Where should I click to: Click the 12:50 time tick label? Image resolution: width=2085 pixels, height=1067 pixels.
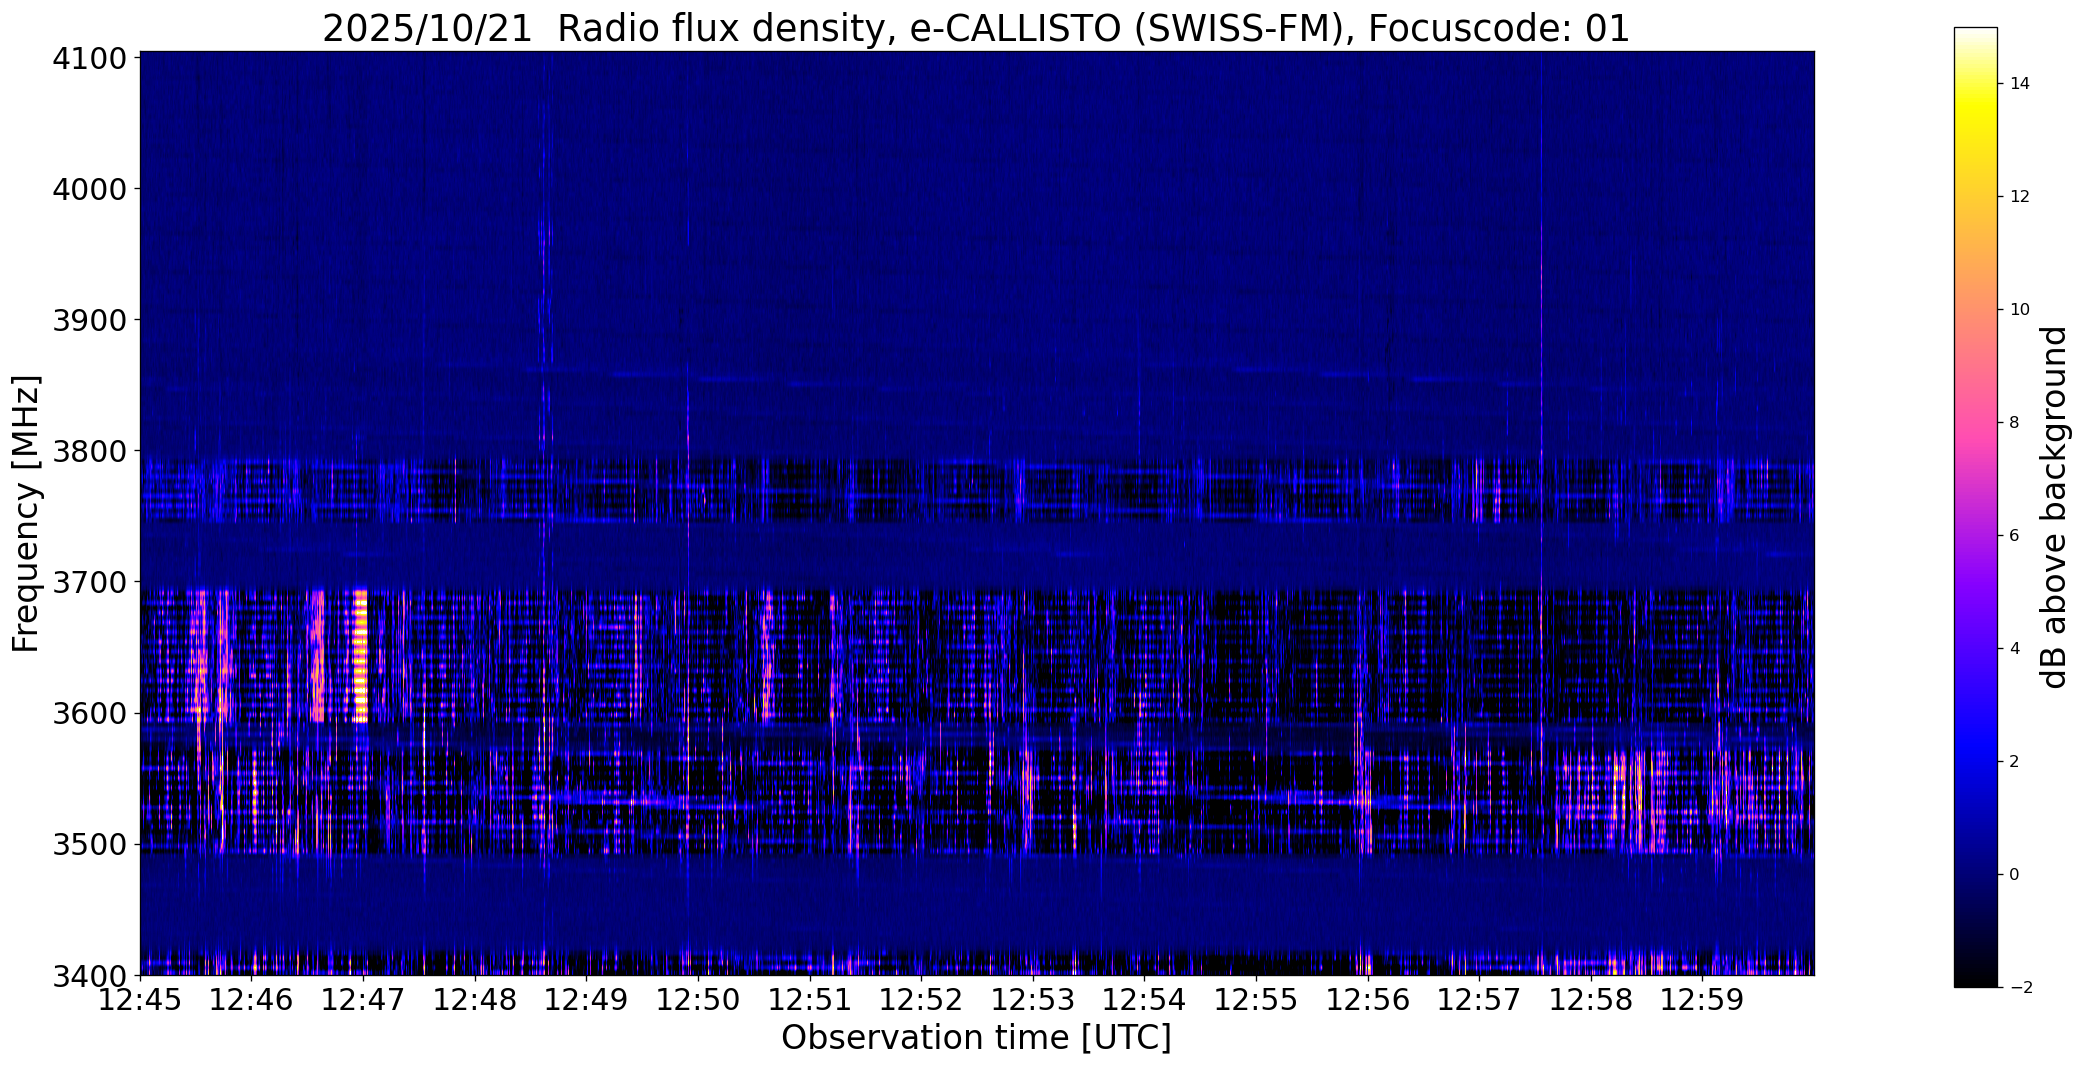tap(699, 1000)
